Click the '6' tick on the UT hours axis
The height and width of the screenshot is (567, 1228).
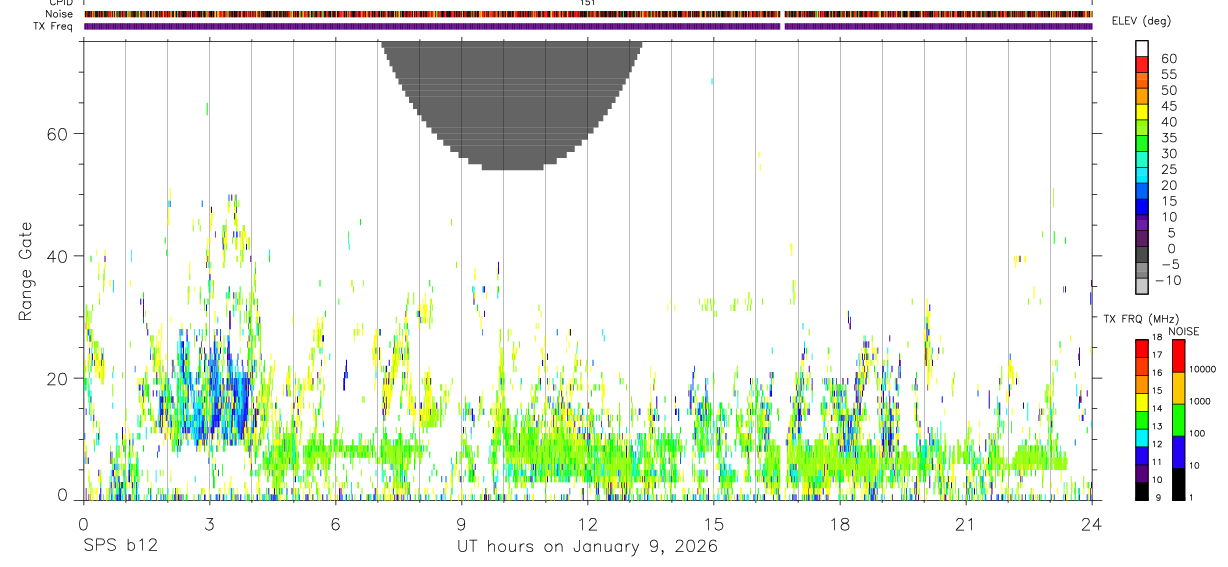click(335, 524)
